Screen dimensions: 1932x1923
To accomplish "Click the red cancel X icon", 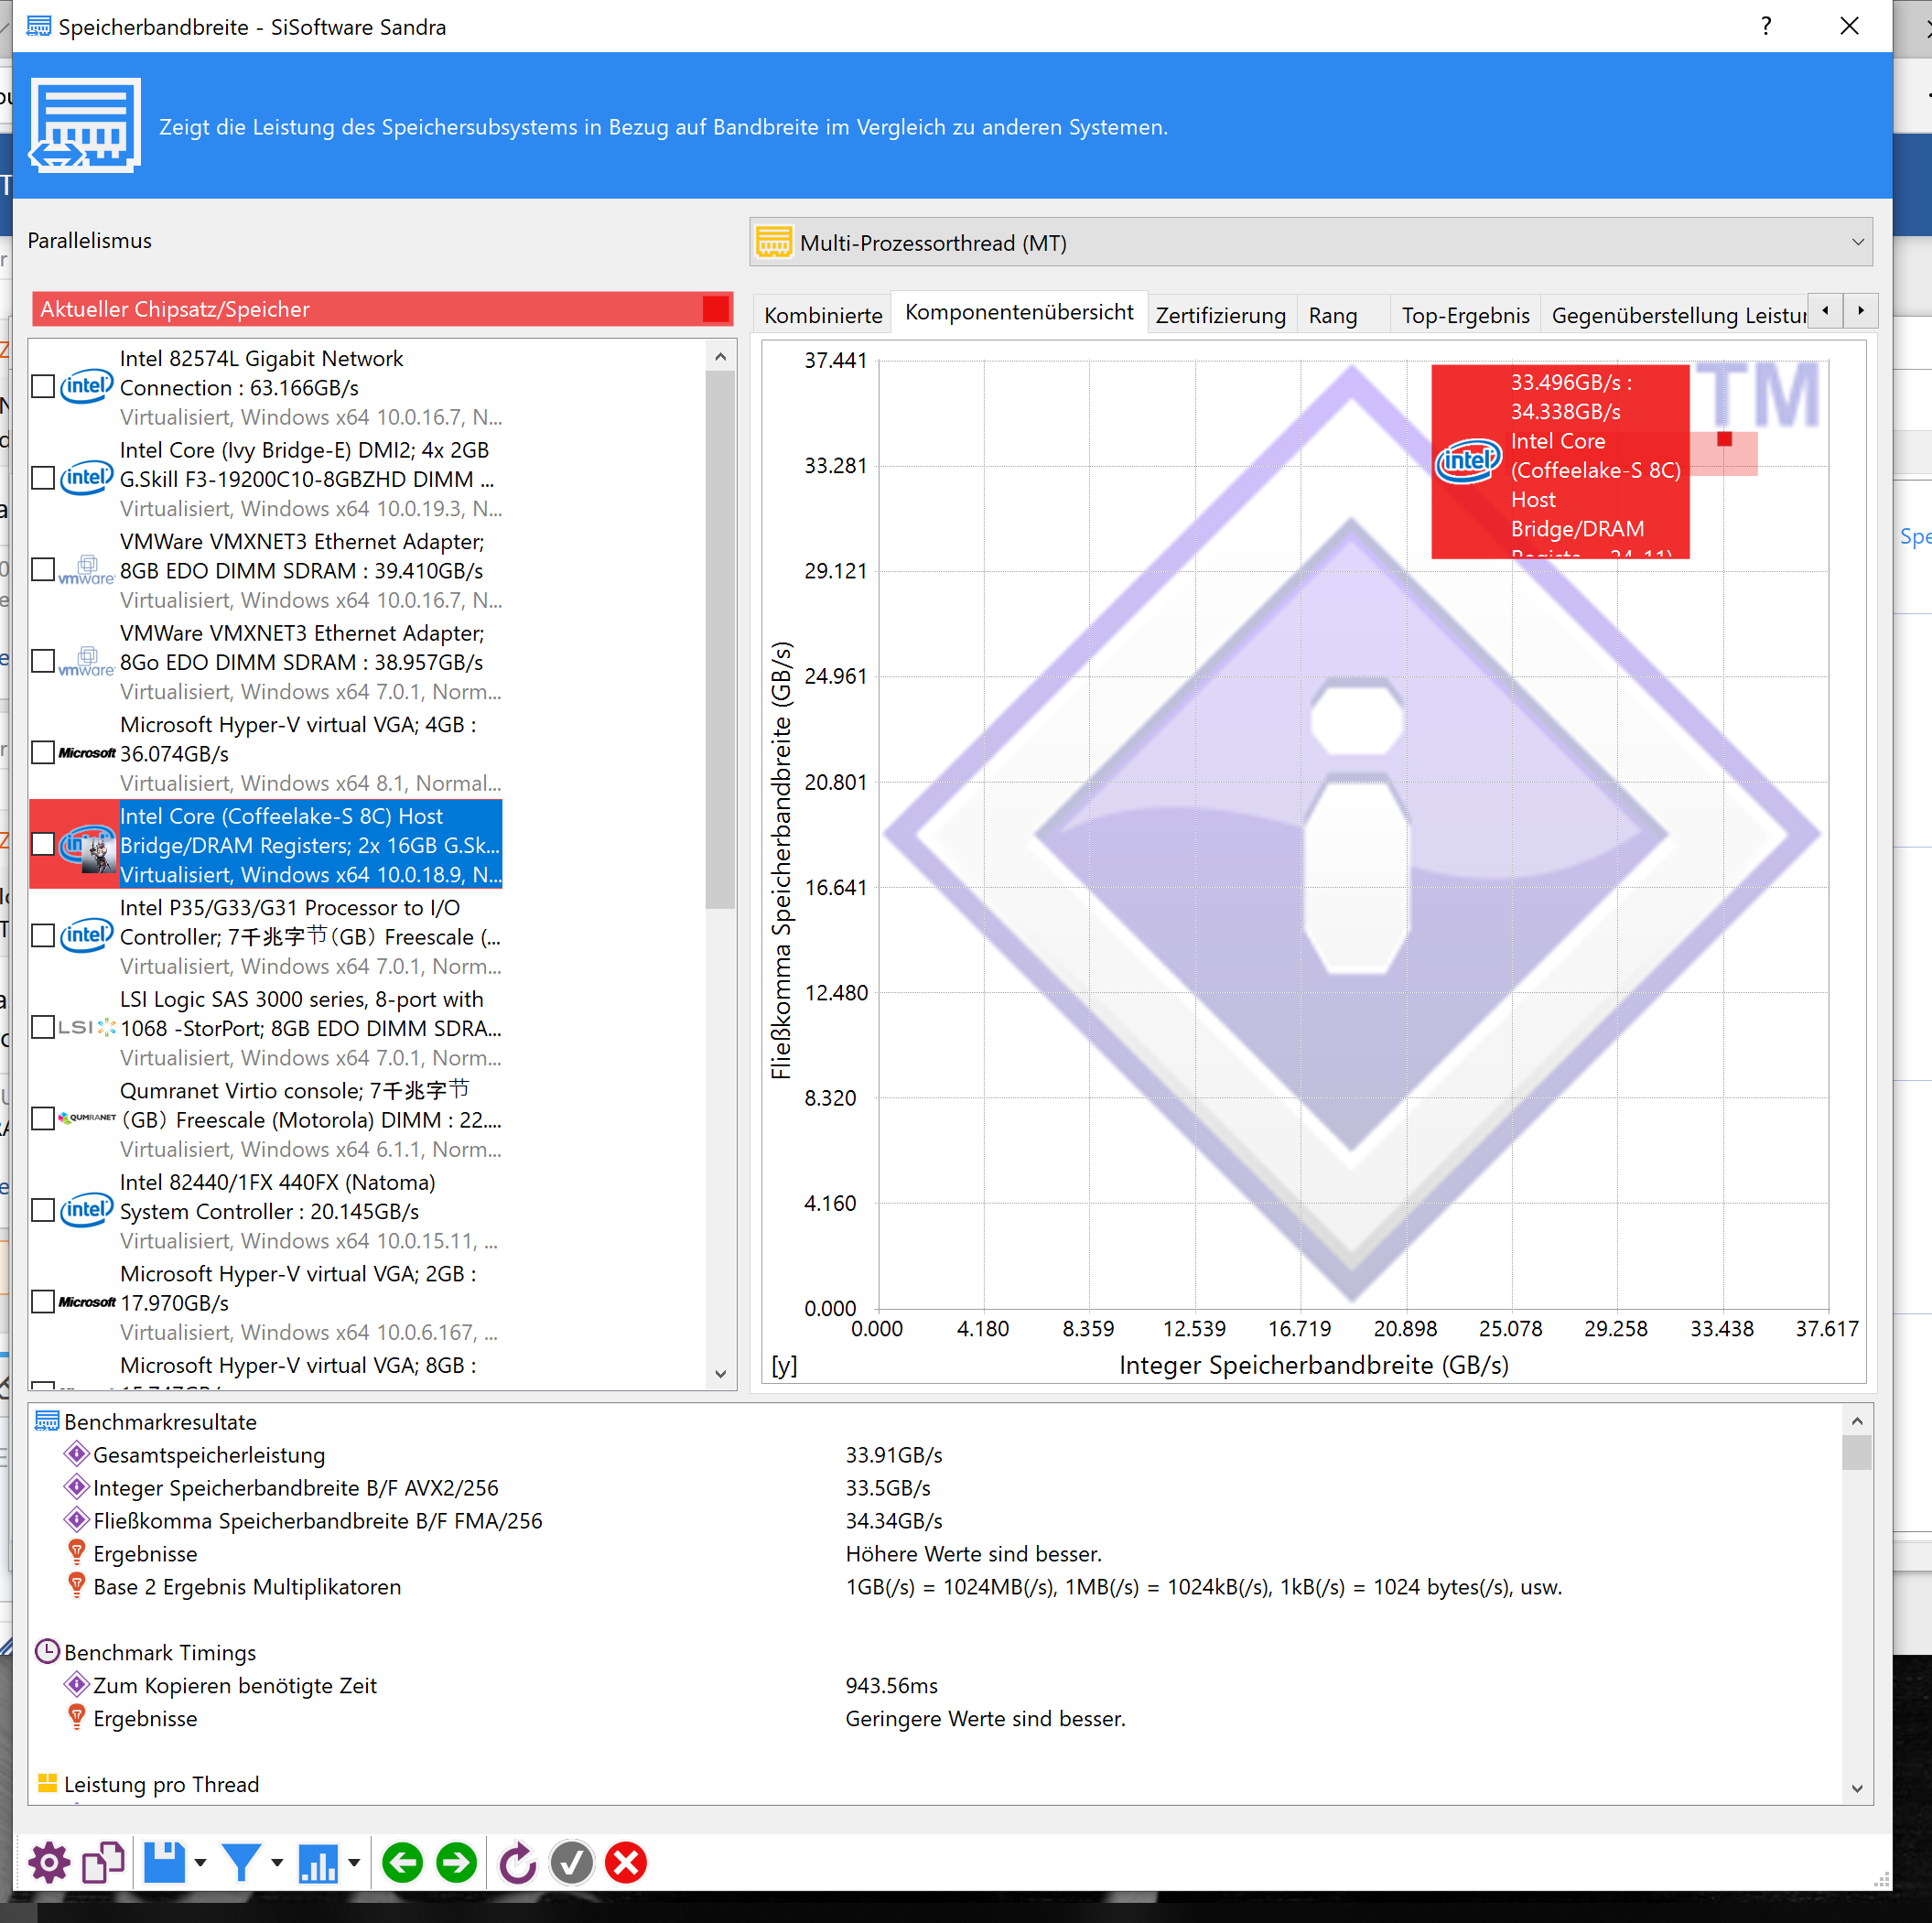I will point(626,1863).
